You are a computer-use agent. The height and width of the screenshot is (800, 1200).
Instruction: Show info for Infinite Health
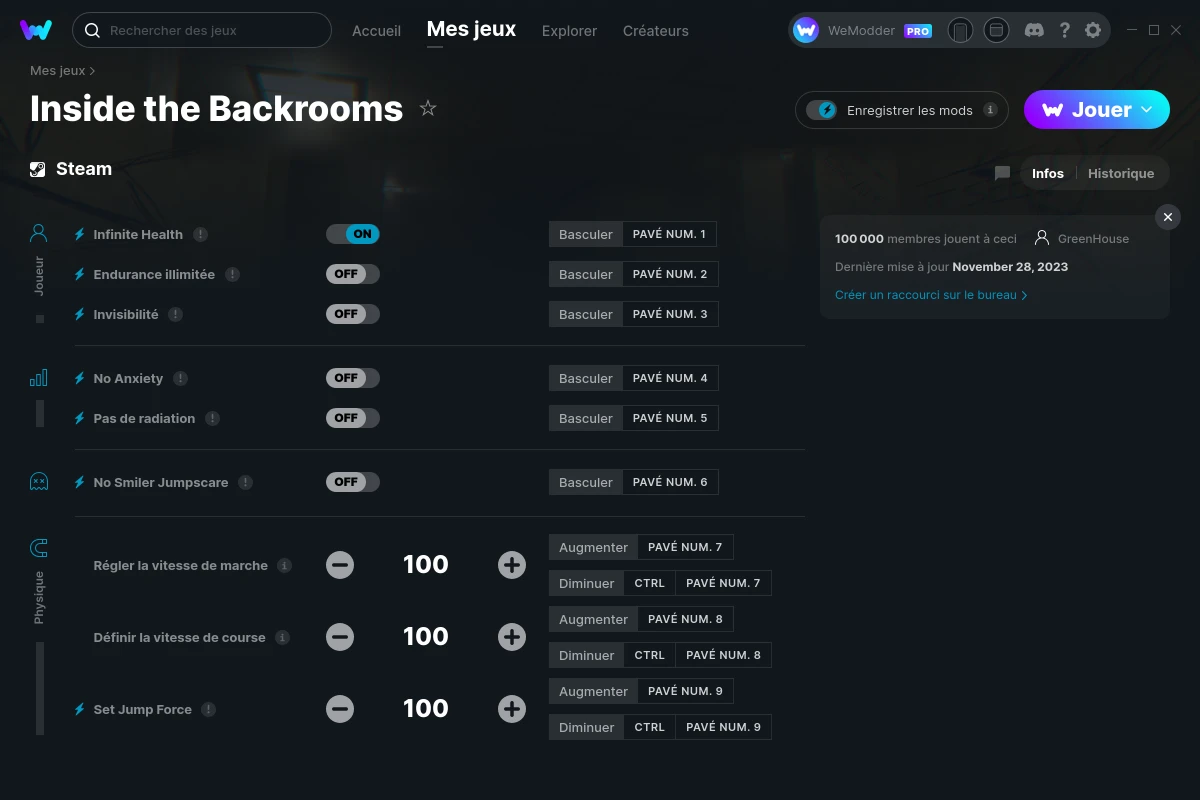pos(200,234)
